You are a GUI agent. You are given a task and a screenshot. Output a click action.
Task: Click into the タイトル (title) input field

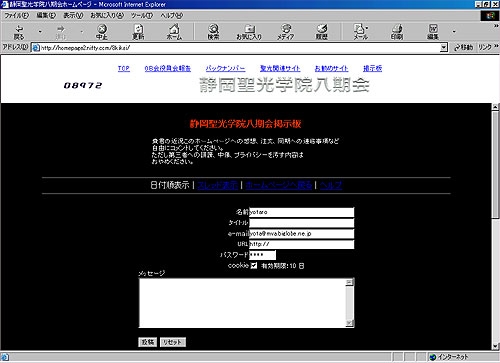[x=302, y=223]
